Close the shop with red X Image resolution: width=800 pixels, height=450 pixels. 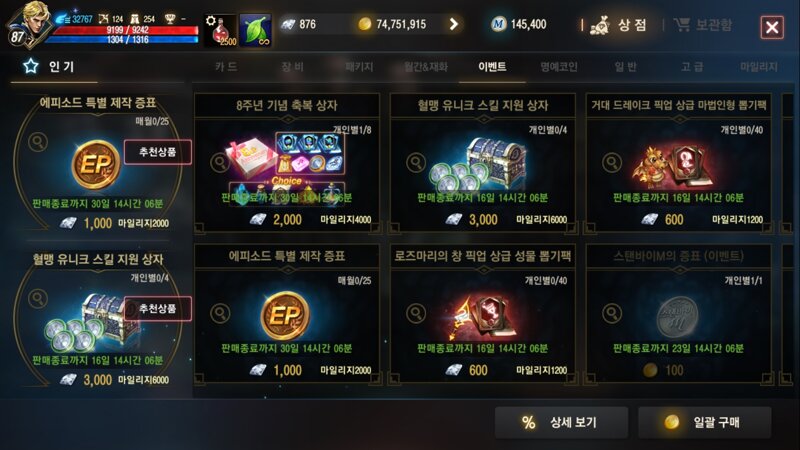pyautogui.click(x=772, y=27)
